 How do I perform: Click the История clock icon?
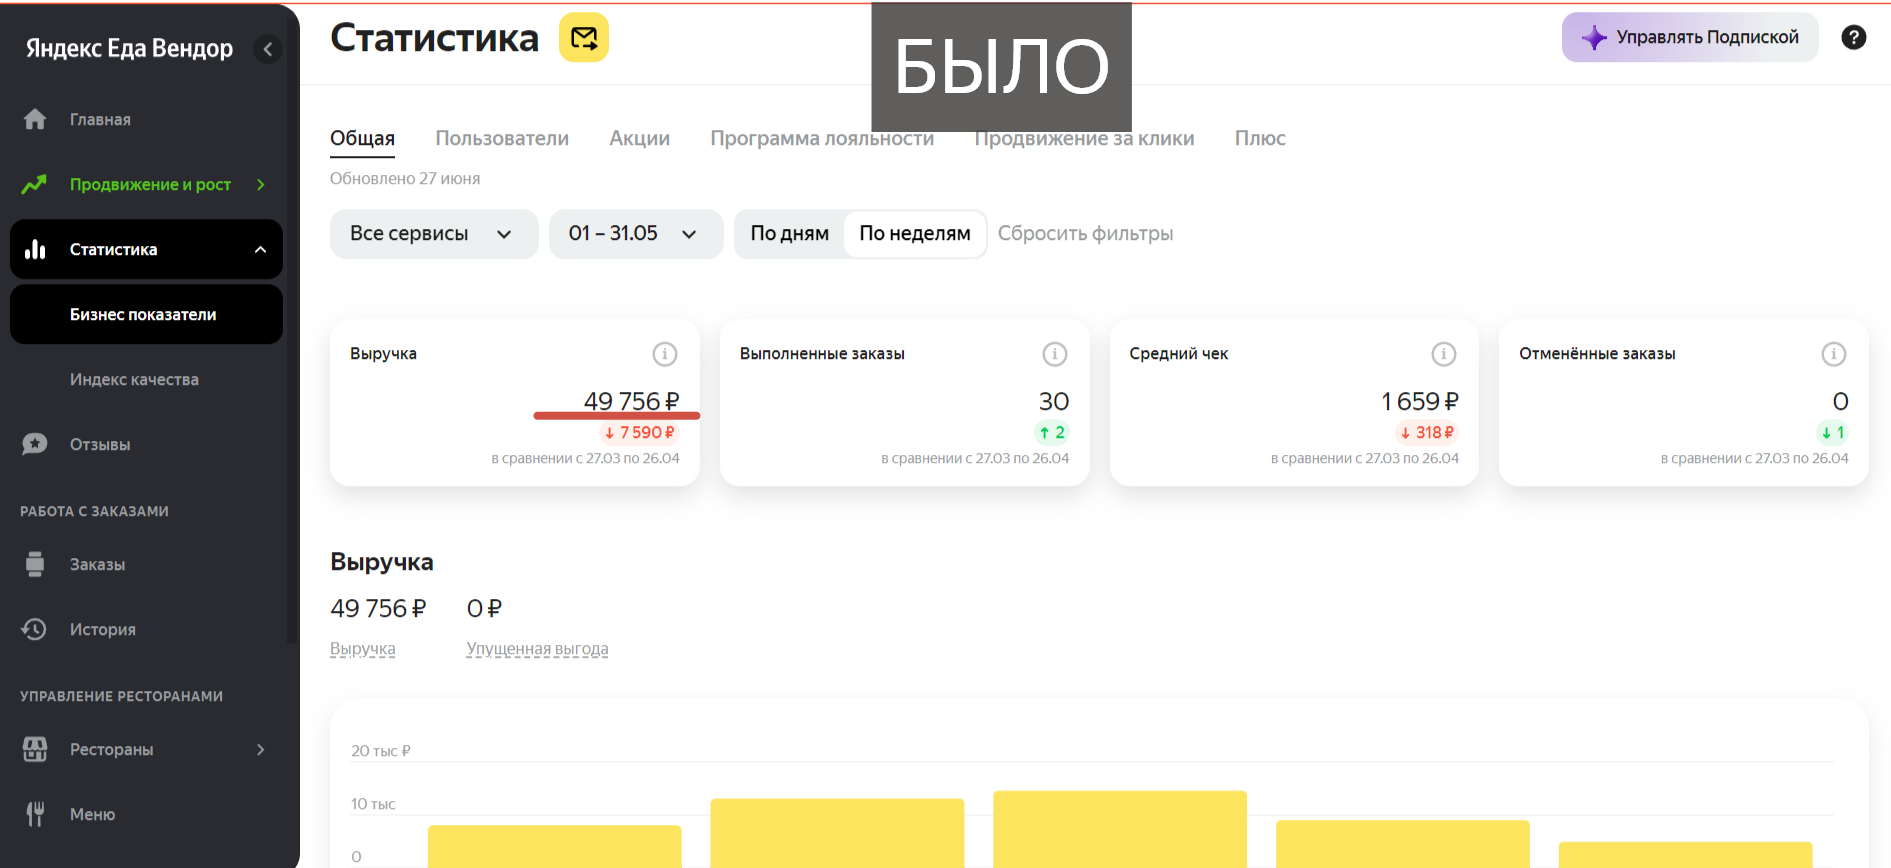point(35,629)
